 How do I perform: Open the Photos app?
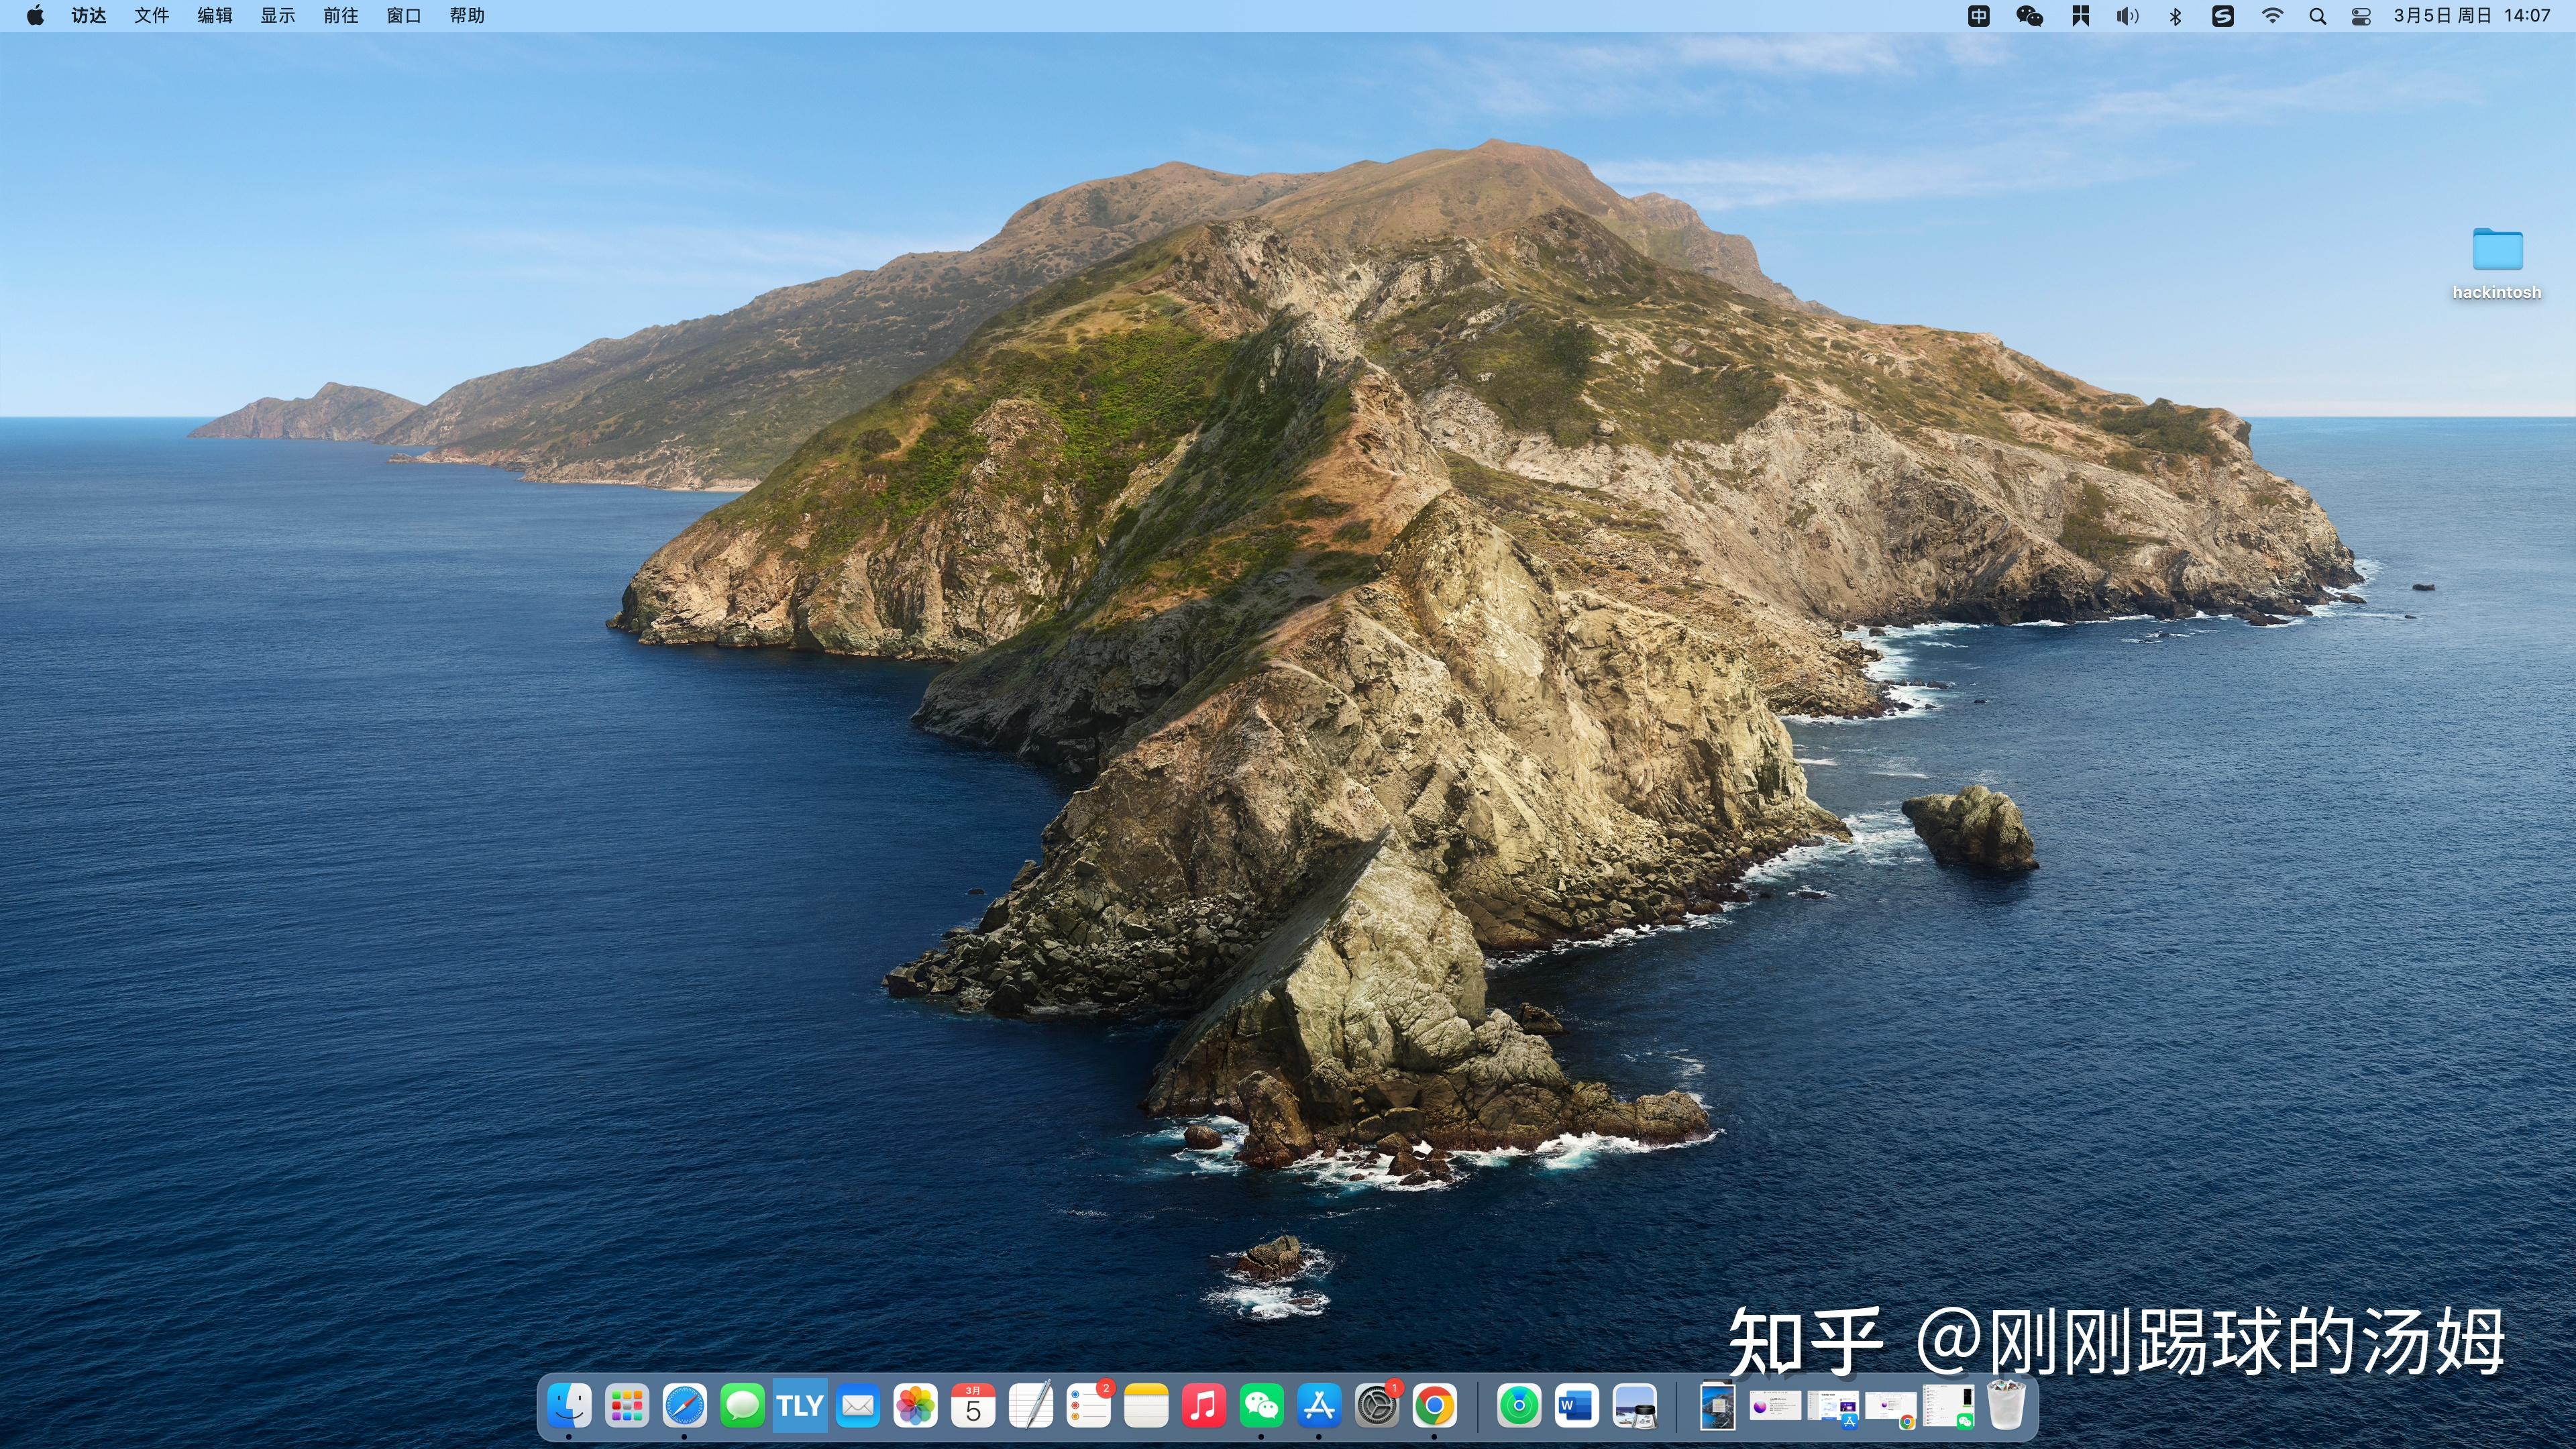click(x=916, y=1406)
